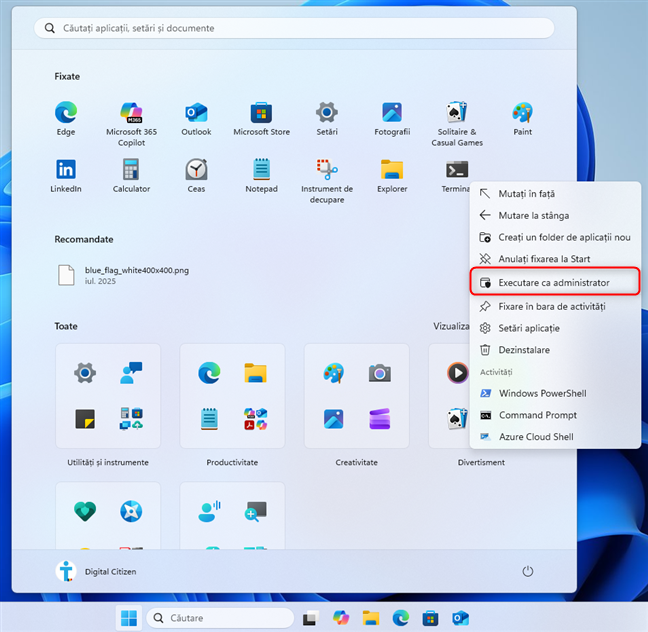The image size is (648, 632).
Task: Choose Mutare la stânga
Action: (x=555, y=215)
